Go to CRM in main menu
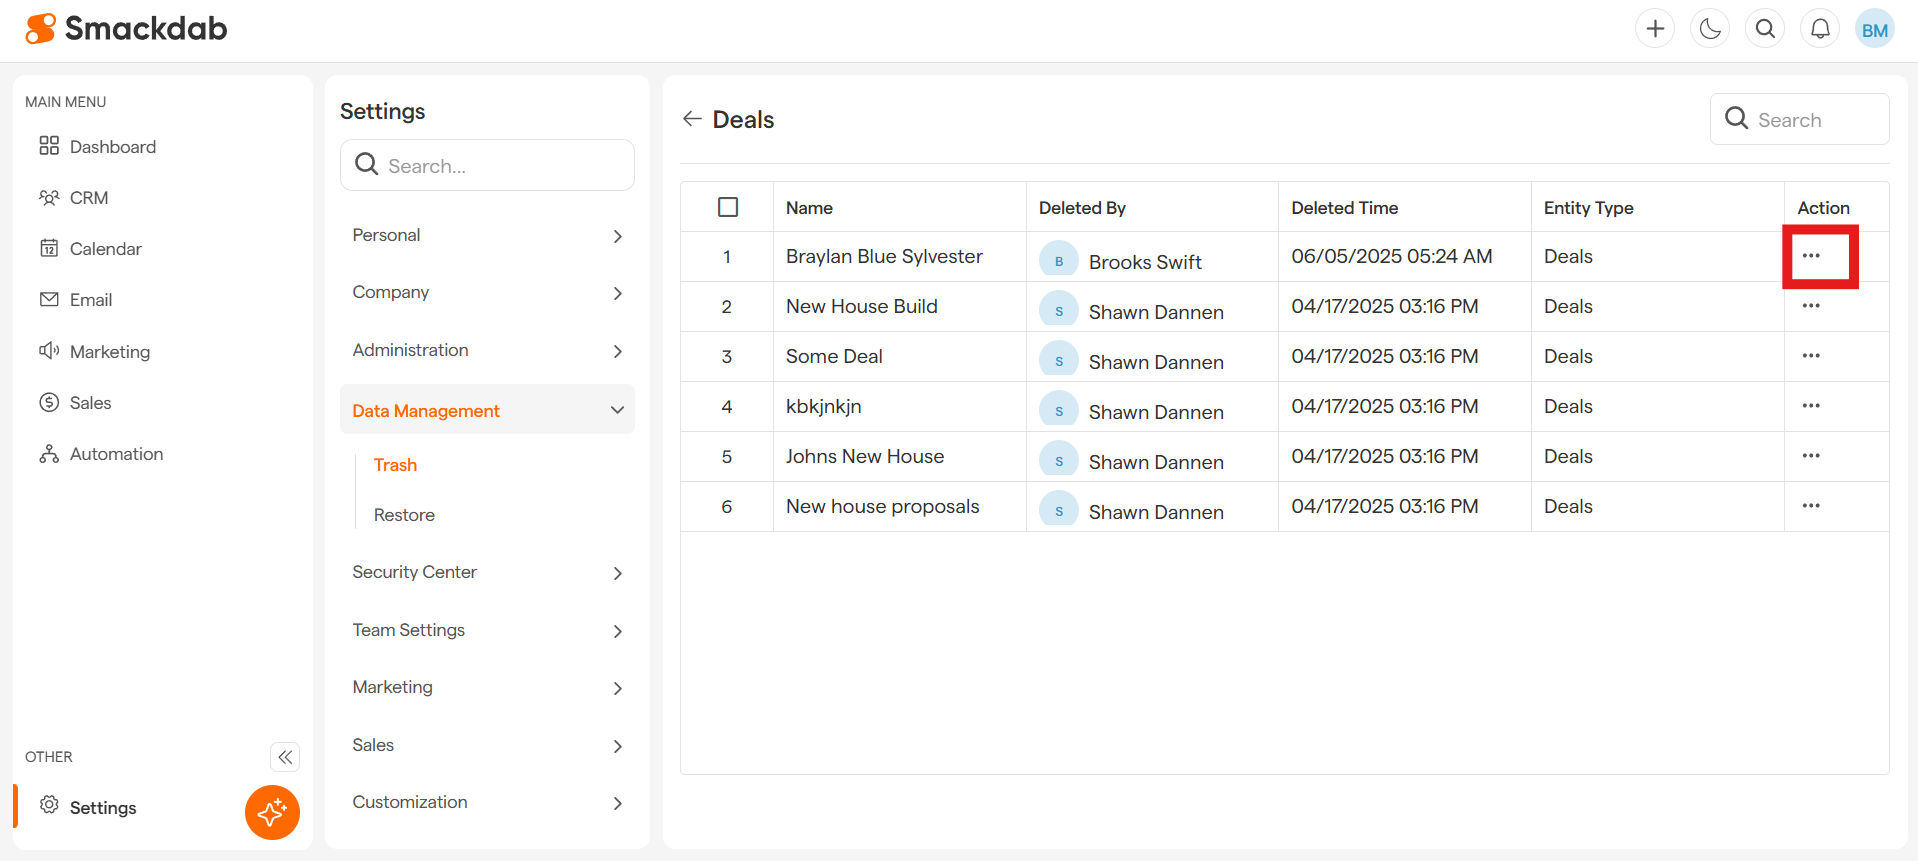1918x861 pixels. (x=89, y=198)
